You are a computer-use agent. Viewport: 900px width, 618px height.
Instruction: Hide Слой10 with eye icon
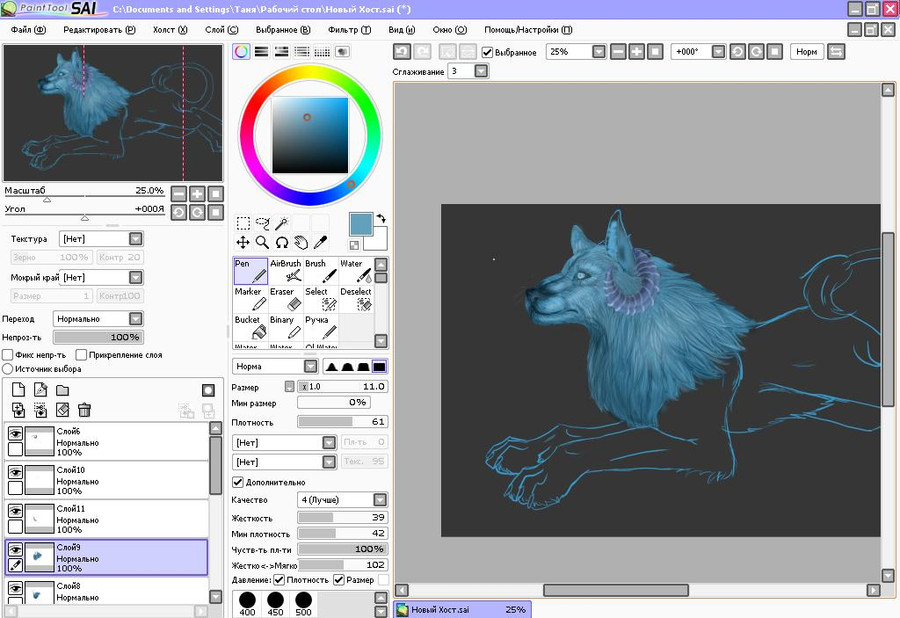click(x=15, y=472)
